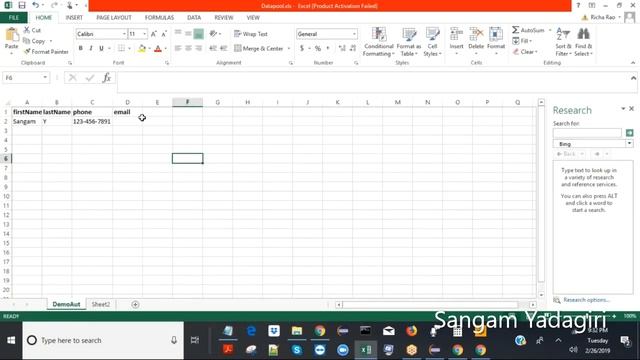Close the Research pane
Viewport: 640px width, 360px height.
(x=631, y=109)
